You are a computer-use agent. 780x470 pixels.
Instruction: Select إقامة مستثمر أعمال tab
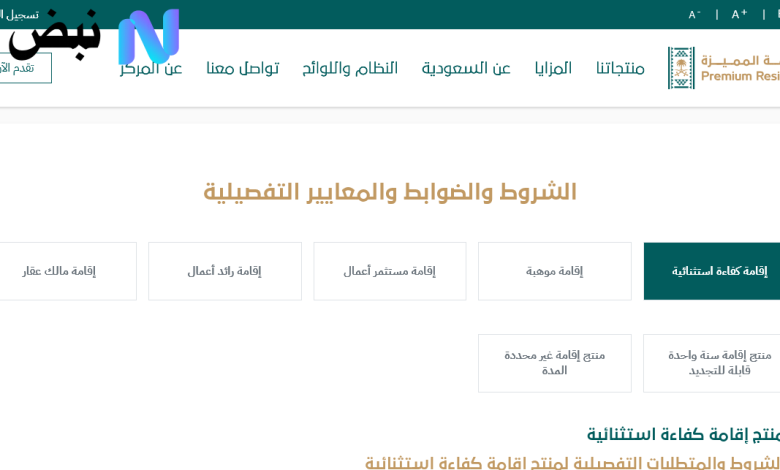point(390,271)
